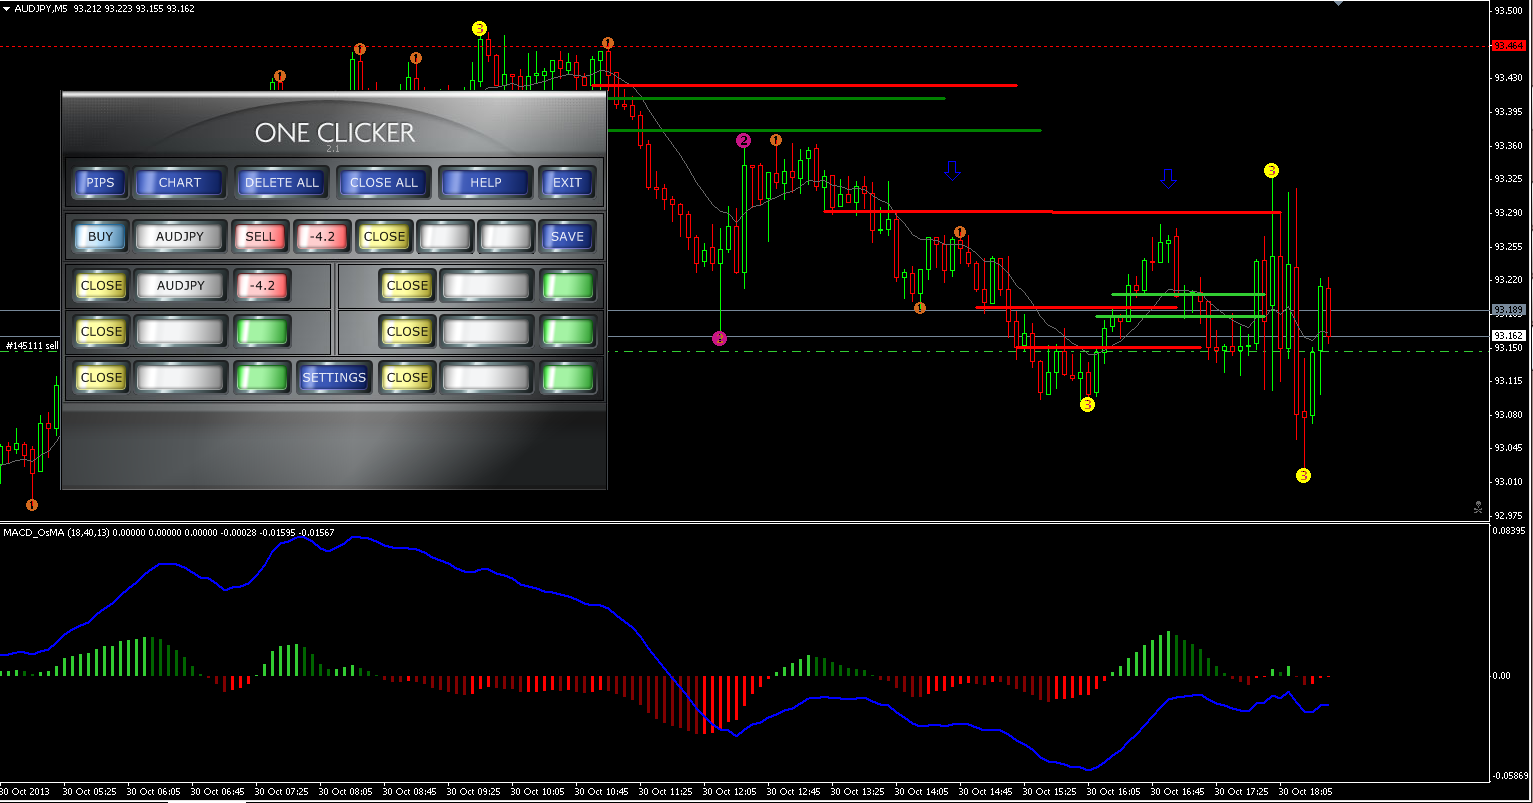Select the yellow marker at the lowest candle wick
1533x803 pixels.
(1303, 475)
